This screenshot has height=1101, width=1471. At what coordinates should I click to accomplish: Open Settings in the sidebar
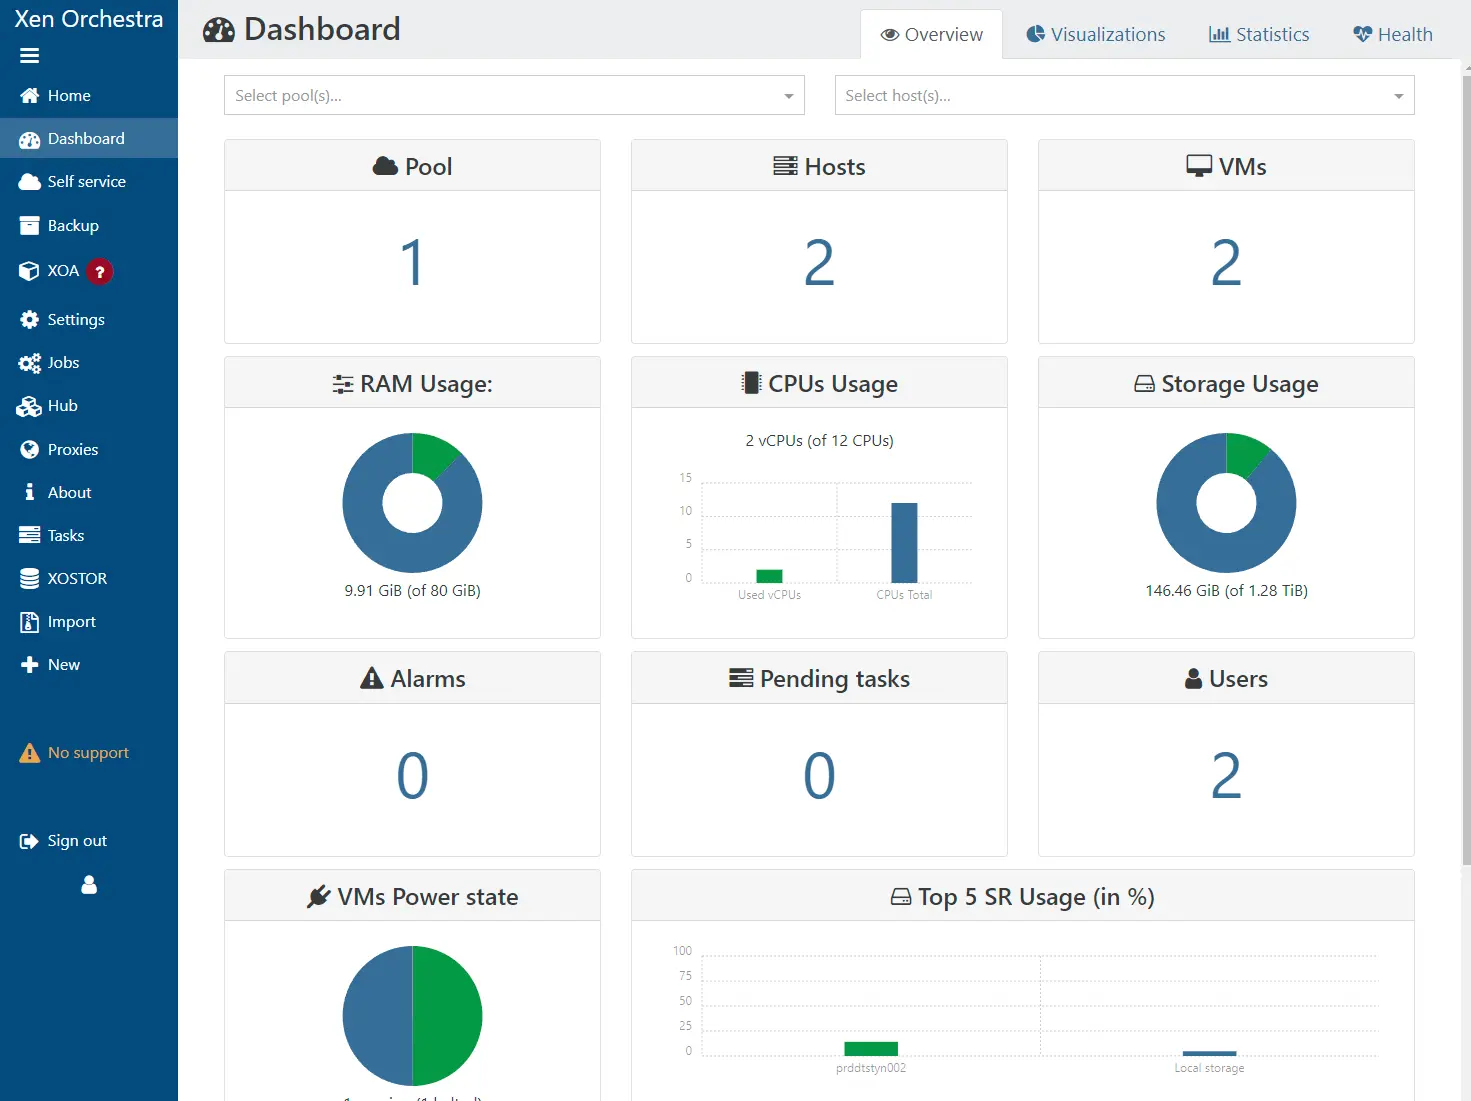pyautogui.click(x=89, y=320)
